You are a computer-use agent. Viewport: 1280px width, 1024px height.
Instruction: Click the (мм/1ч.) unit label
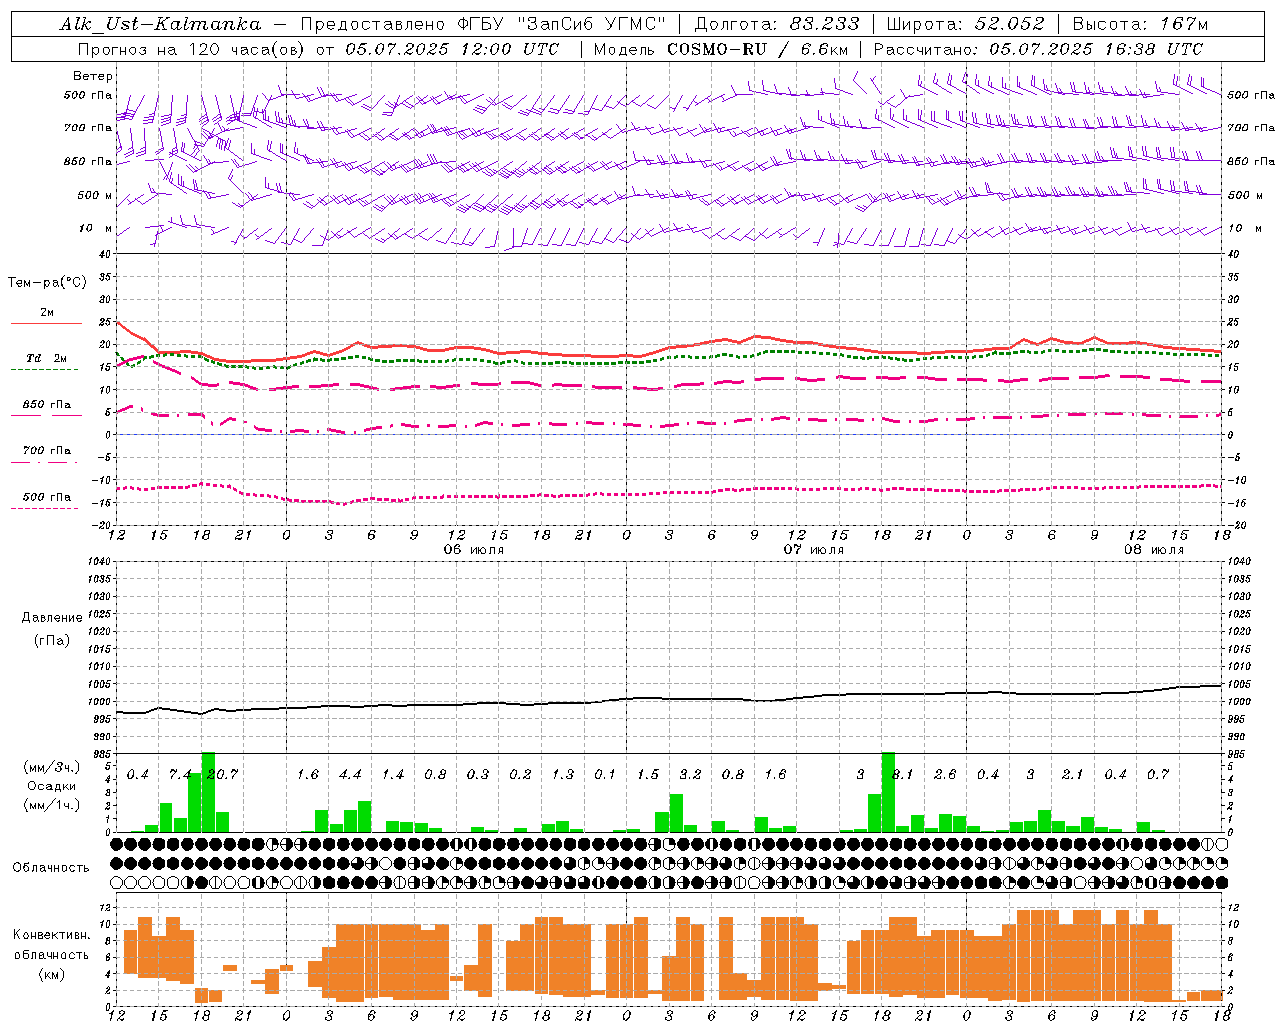click(x=52, y=804)
